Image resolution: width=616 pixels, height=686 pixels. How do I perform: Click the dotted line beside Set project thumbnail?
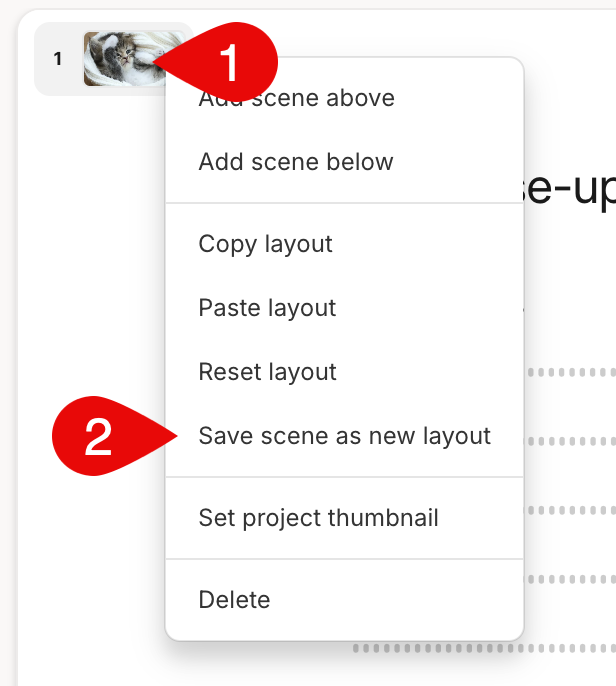point(570,510)
